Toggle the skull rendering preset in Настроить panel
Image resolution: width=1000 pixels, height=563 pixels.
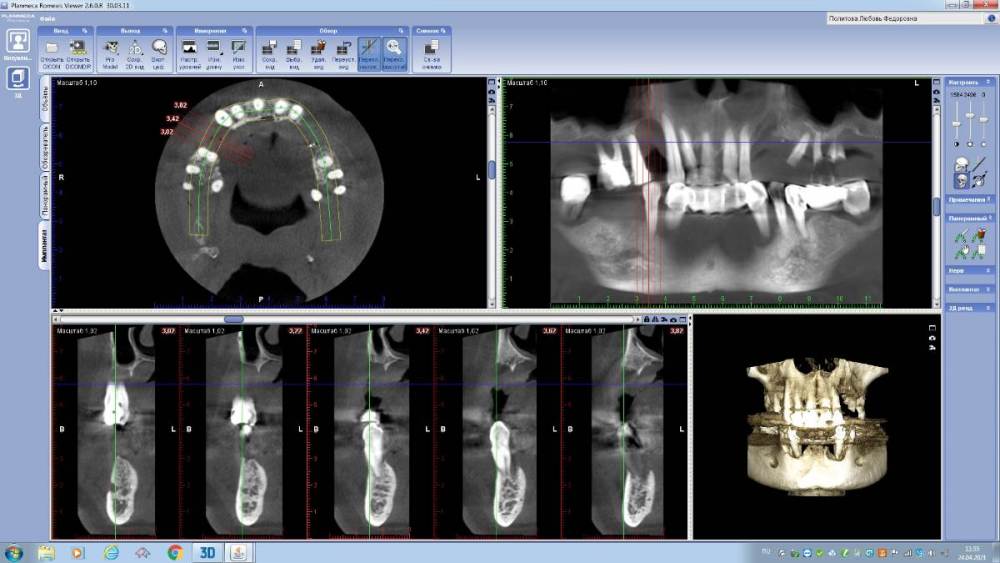click(961, 181)
